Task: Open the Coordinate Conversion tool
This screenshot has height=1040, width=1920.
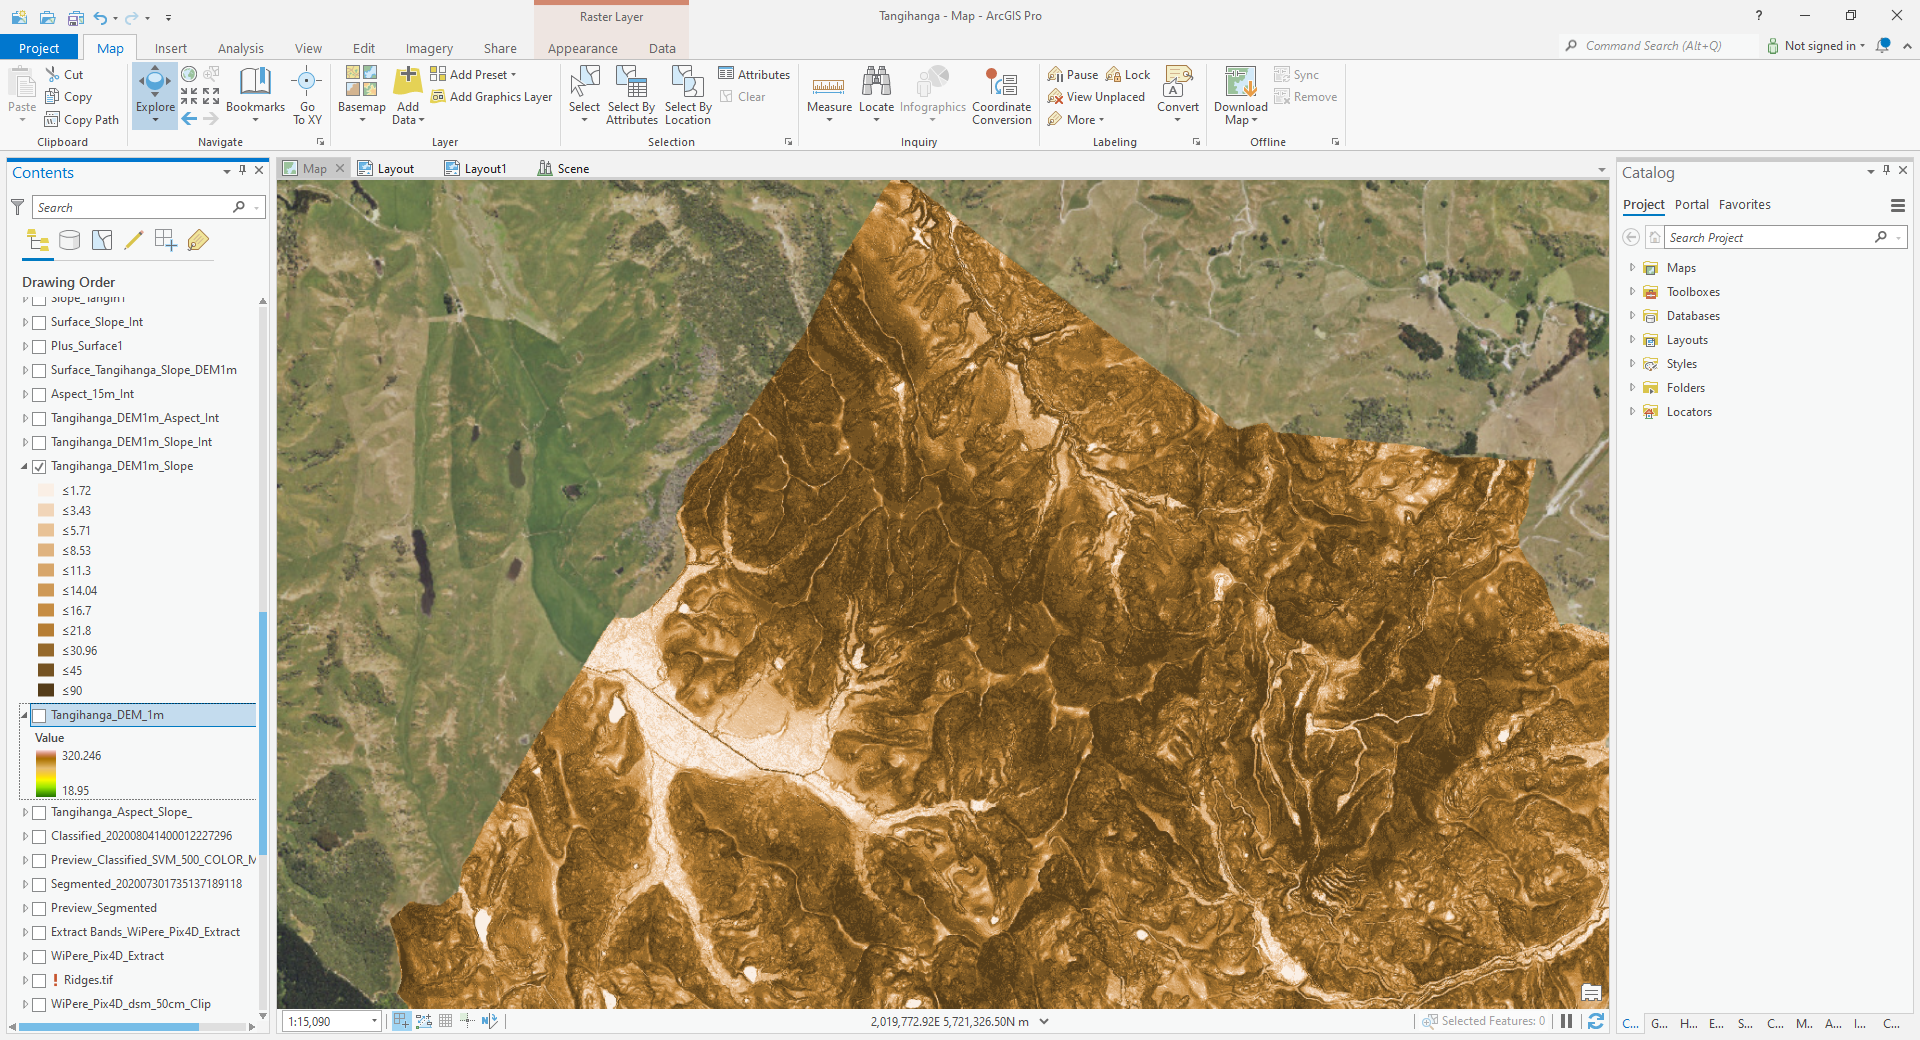Action: 1001,95
